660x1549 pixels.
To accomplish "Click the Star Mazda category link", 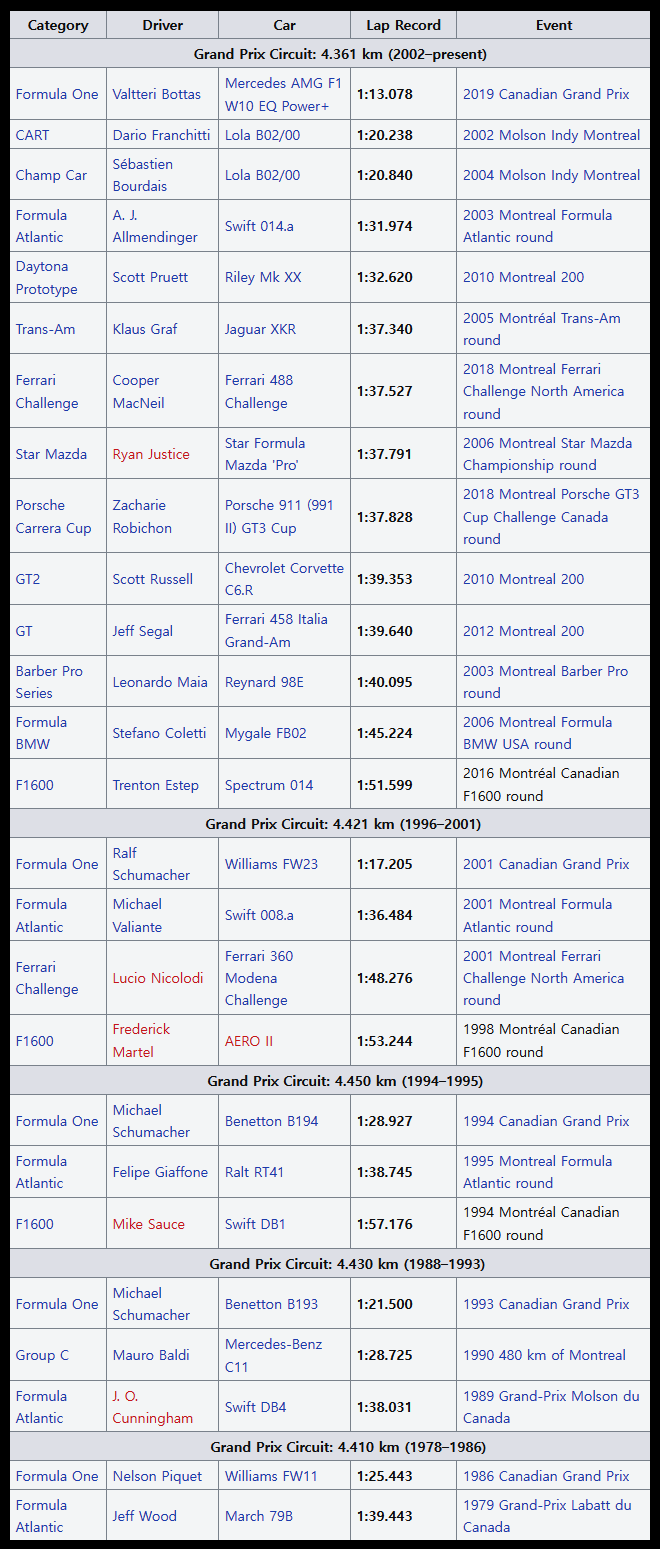I will pos(50,454).
